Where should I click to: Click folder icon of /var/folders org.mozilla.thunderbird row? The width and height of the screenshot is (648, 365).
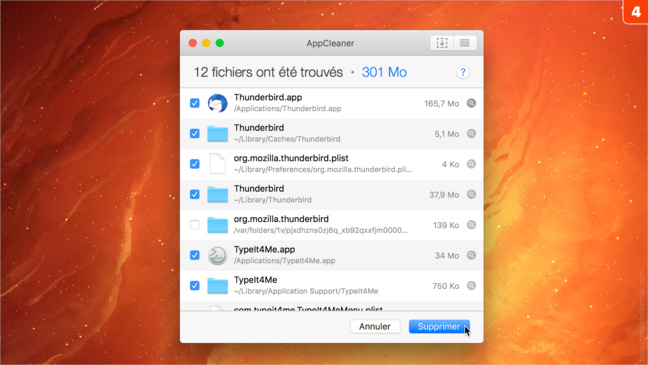click(217, 225)
